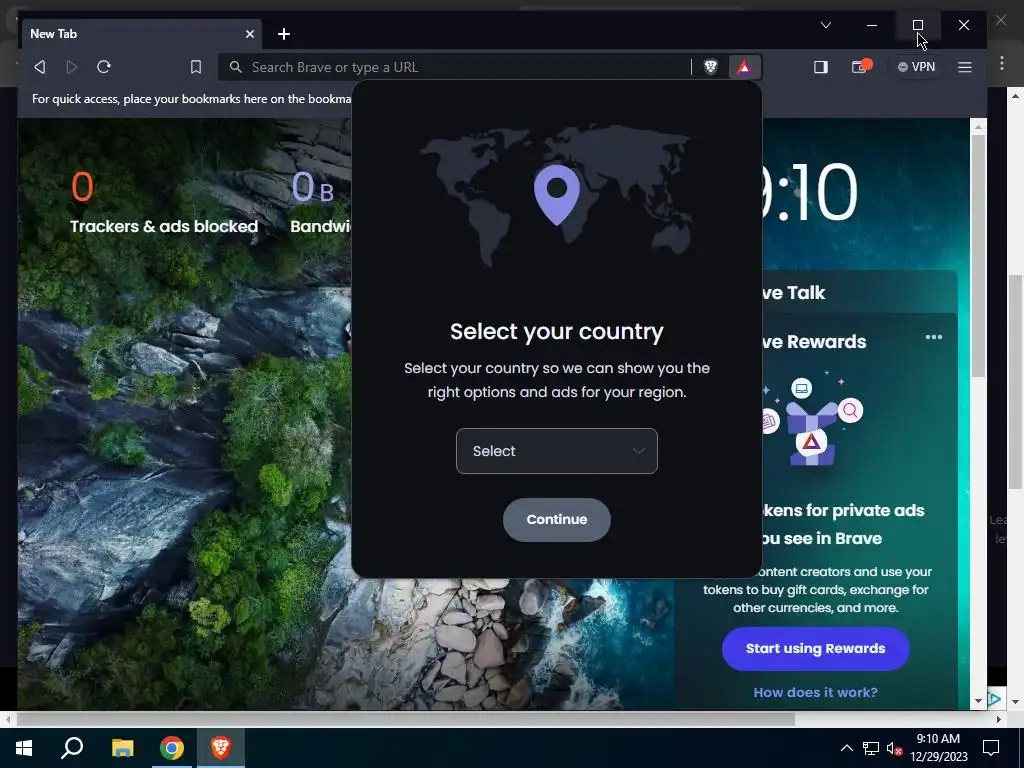Click Start using Rewards button

pos(815,648)
